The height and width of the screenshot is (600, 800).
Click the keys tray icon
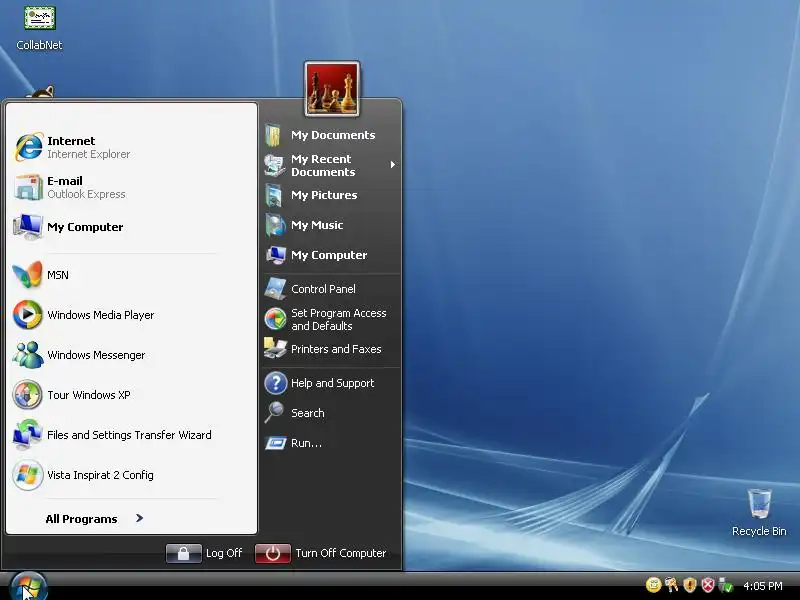tap(671, 585)
